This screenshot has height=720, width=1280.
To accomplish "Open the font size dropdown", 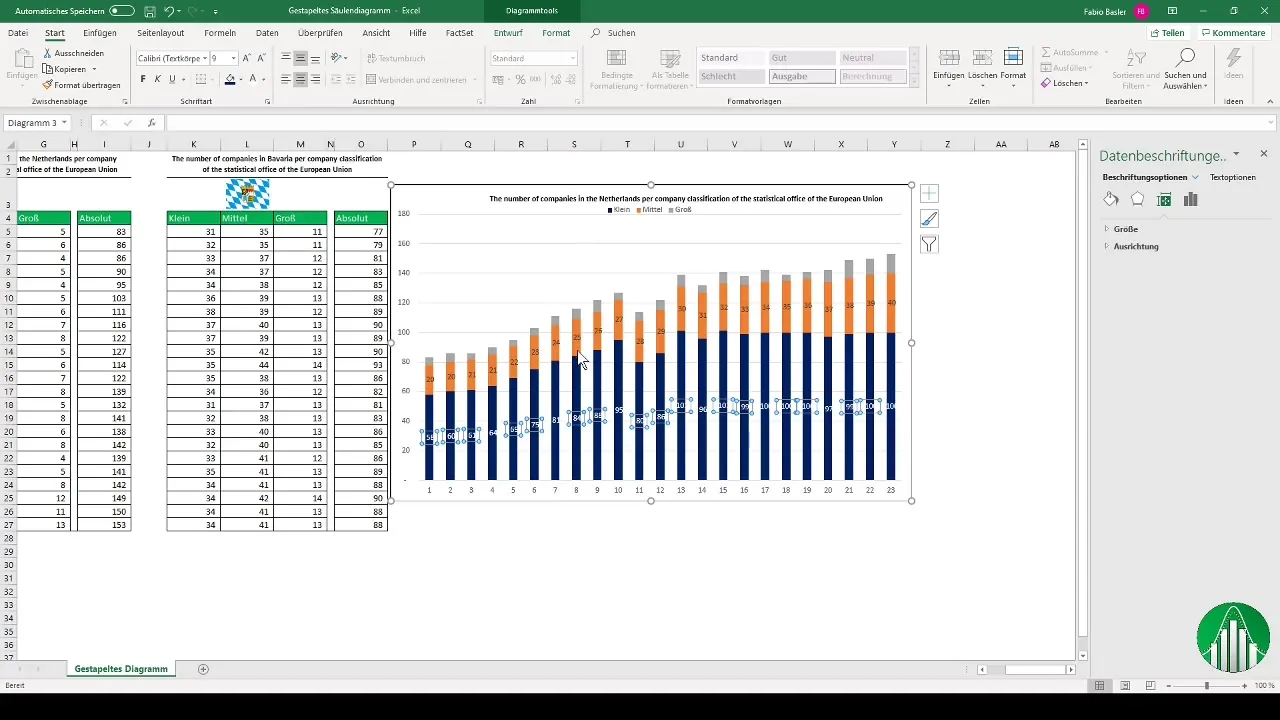I will [233, 58].
